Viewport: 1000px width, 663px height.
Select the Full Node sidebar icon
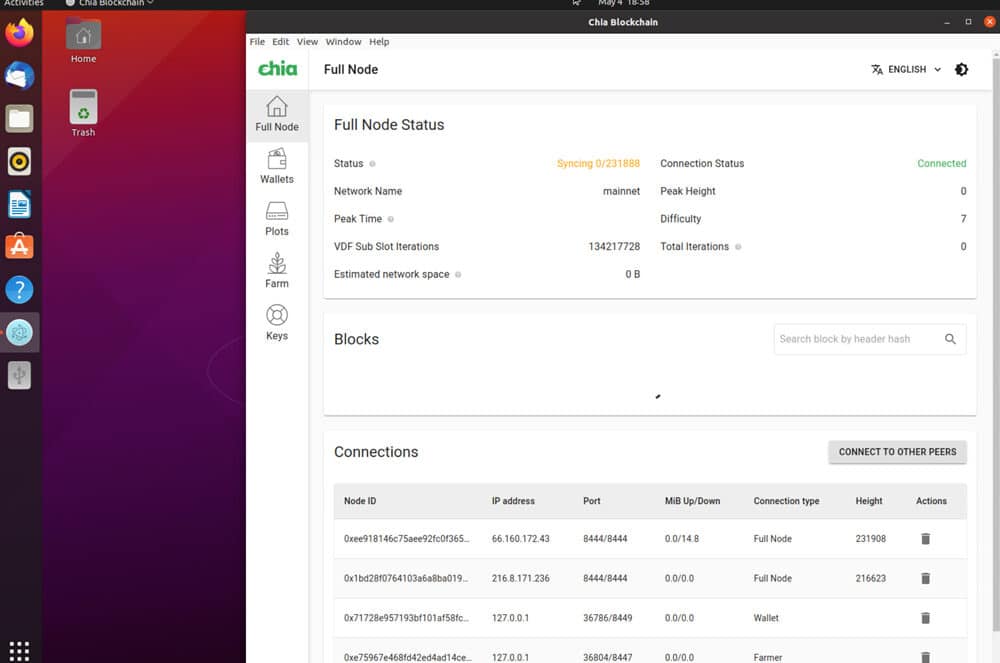point(277,113)
